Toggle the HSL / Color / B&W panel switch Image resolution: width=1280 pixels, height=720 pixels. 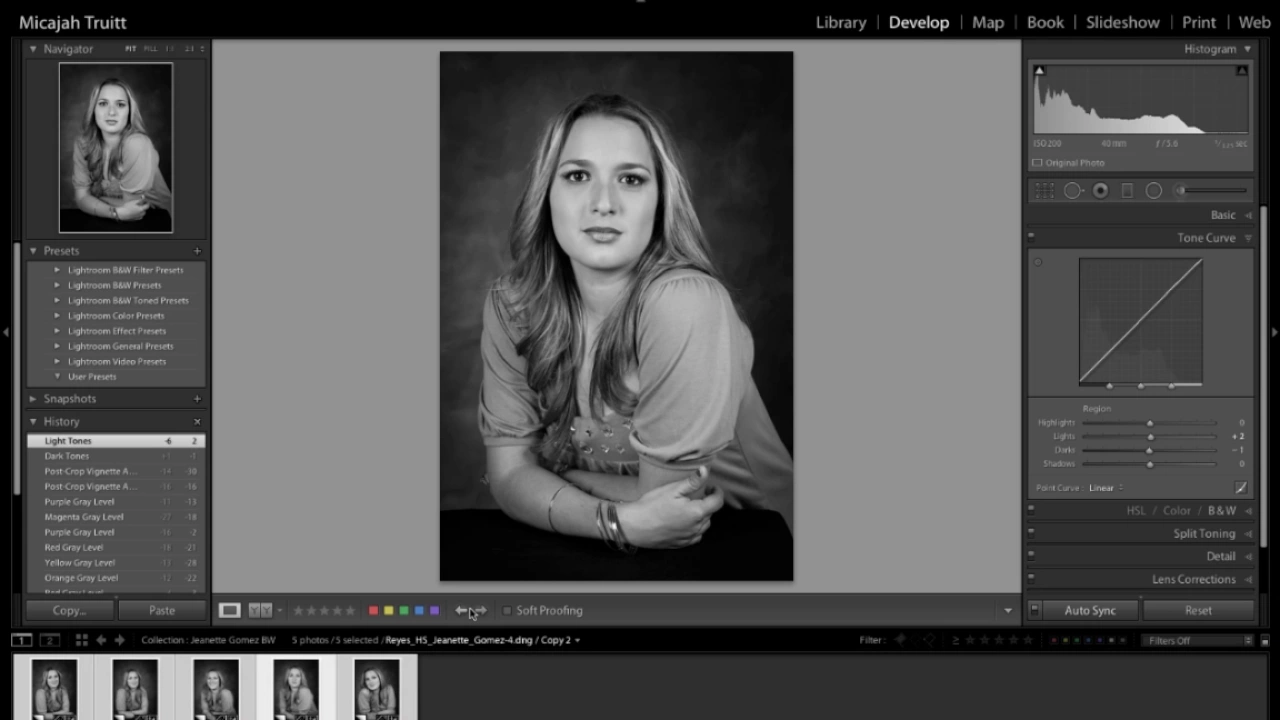click(1031, 510)
